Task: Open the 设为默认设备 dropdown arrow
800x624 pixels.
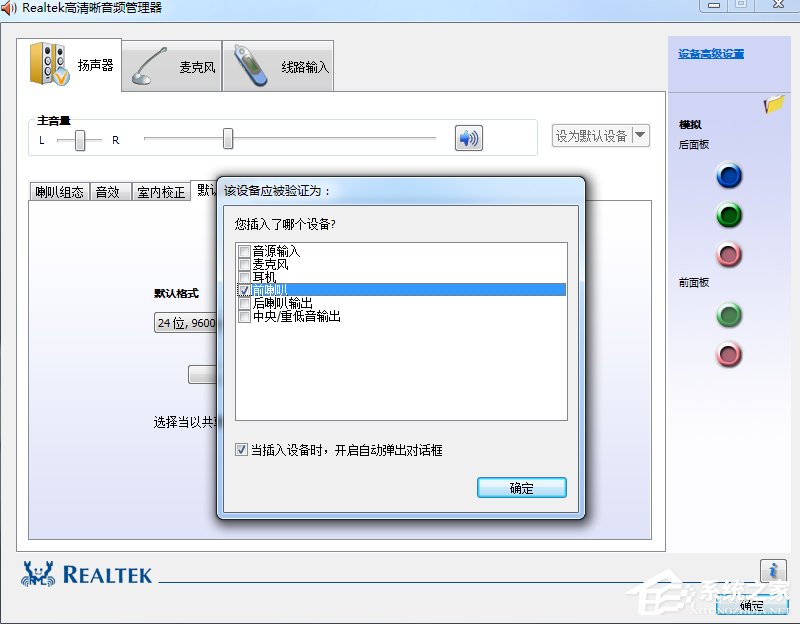Action: (x=640, y=135)
